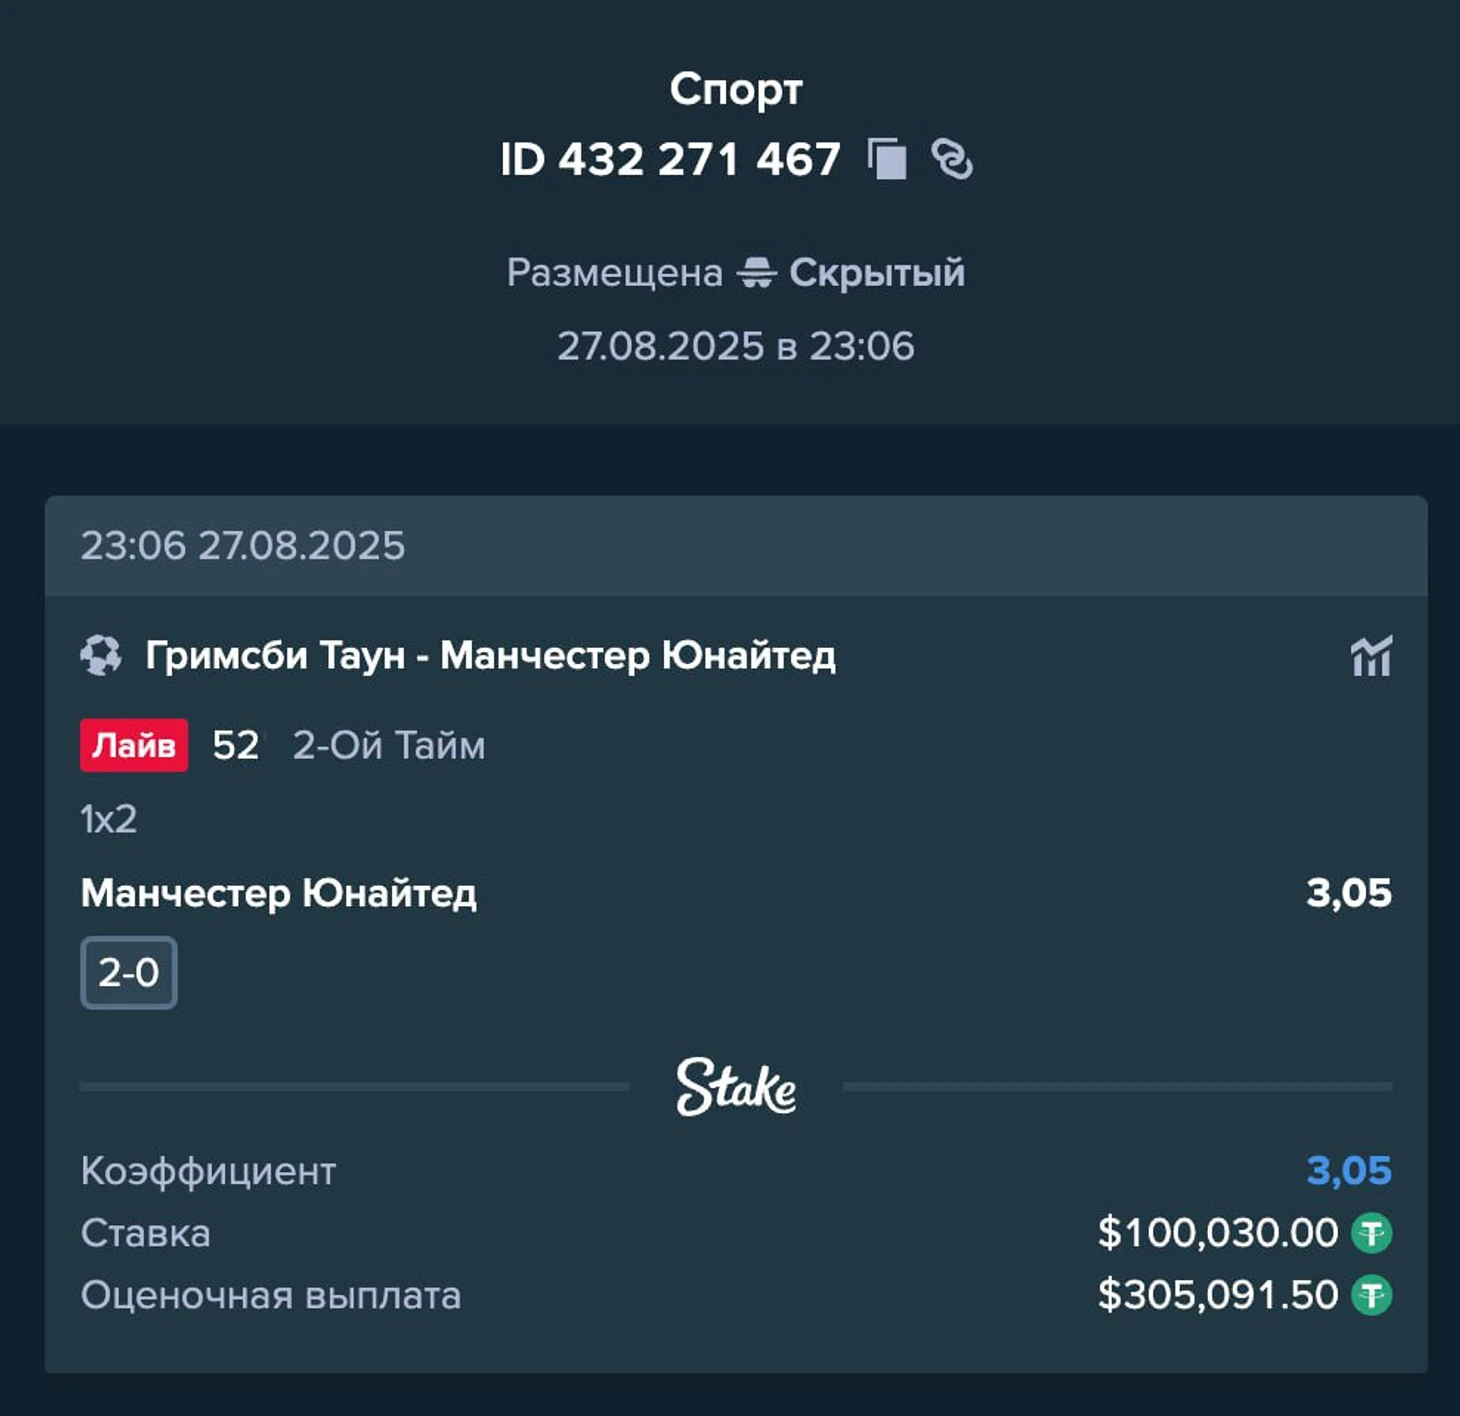Click the 1x2 market label
Image resolution: width=1460 pixels, height=1416 pixels.
click(108, 819)
